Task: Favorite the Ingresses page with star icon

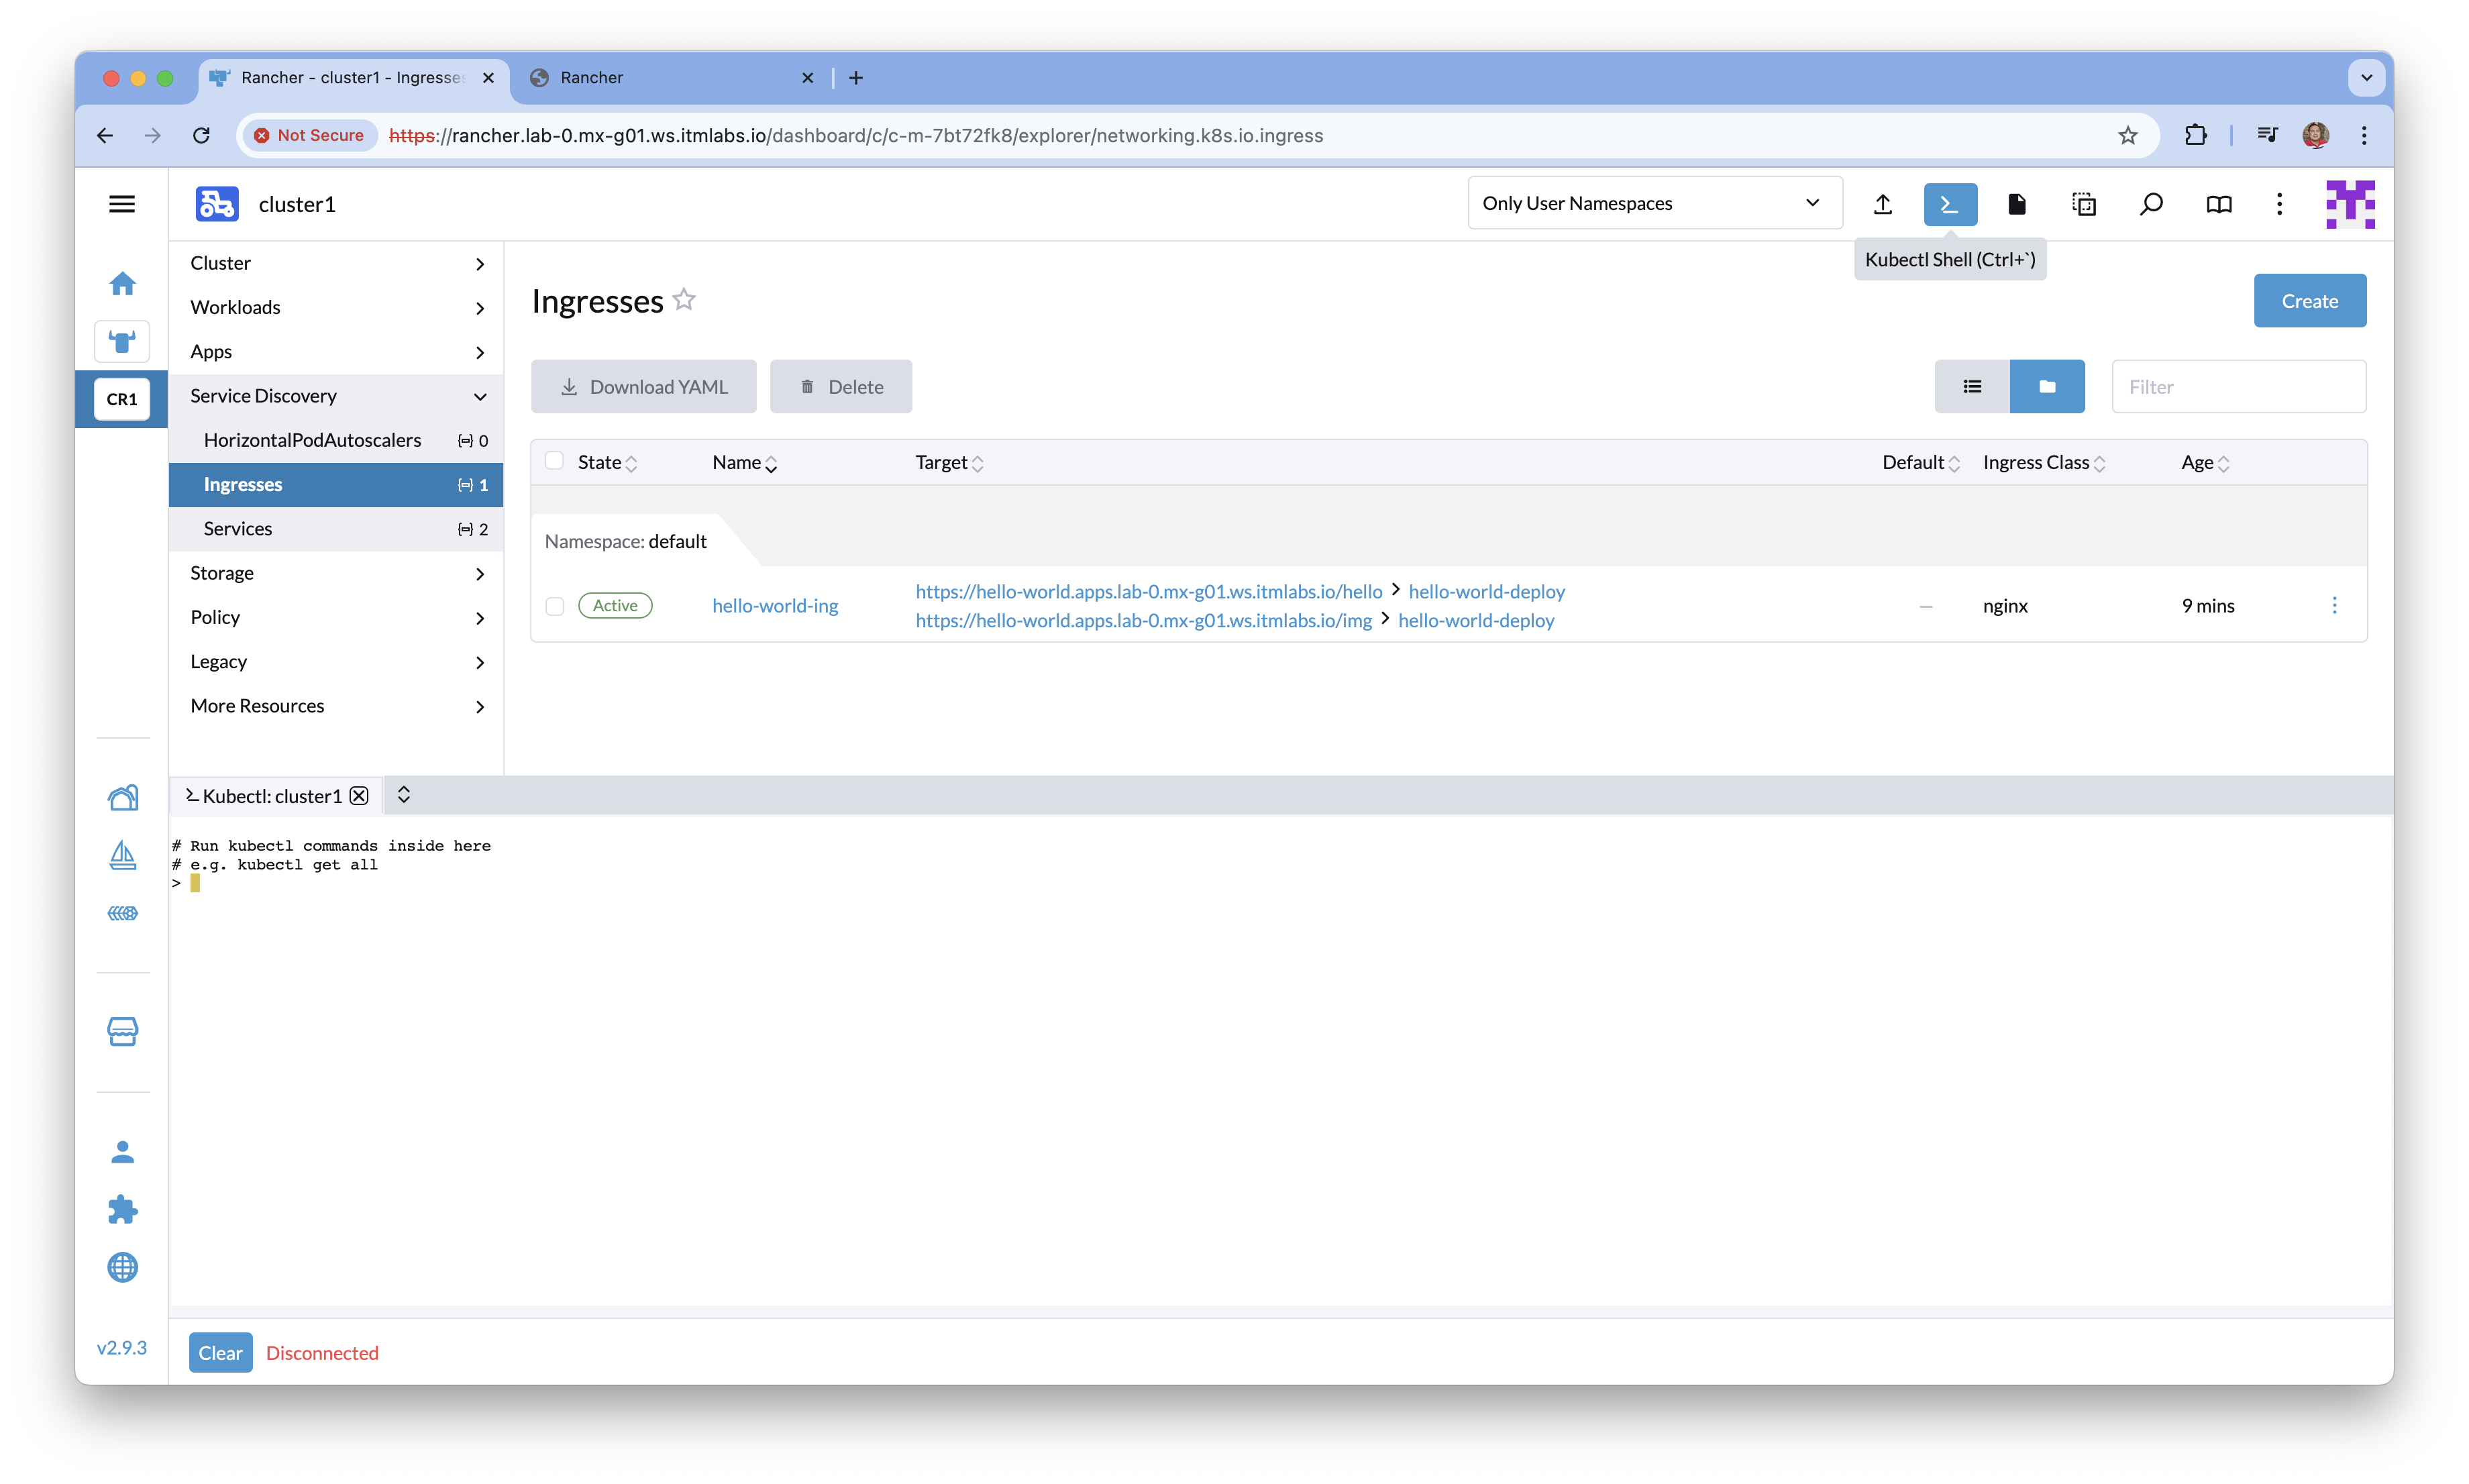Action: 684,299
